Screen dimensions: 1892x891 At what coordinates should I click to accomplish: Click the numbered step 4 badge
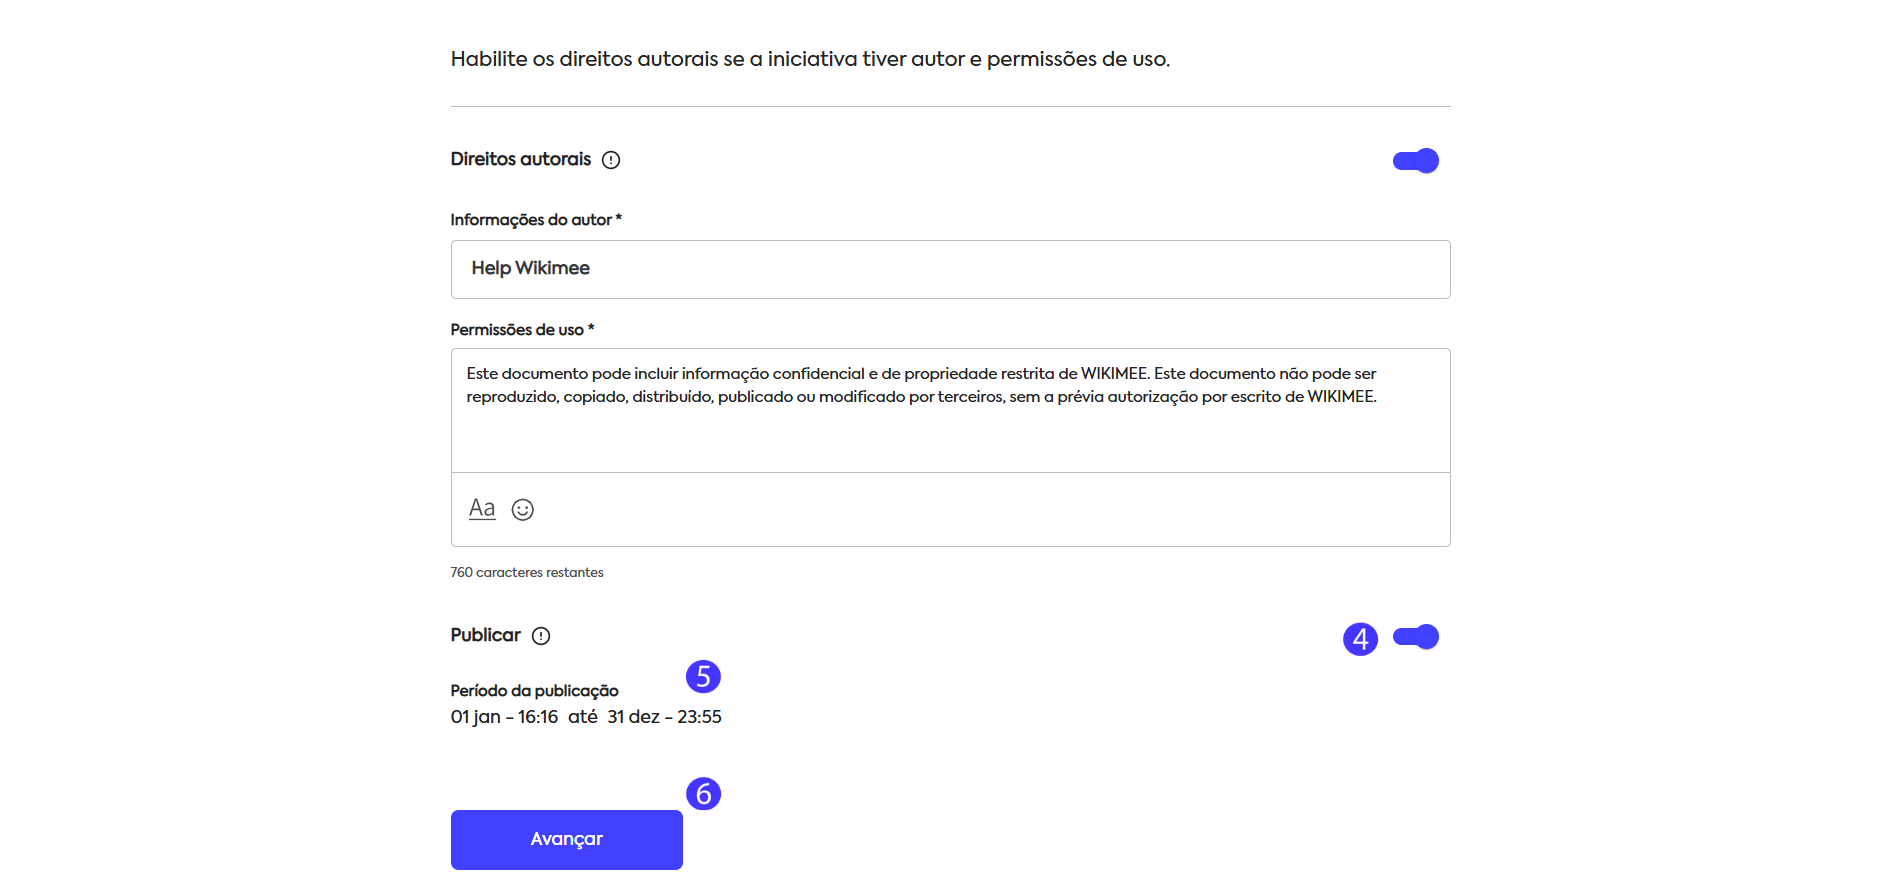coord(1360,639)
